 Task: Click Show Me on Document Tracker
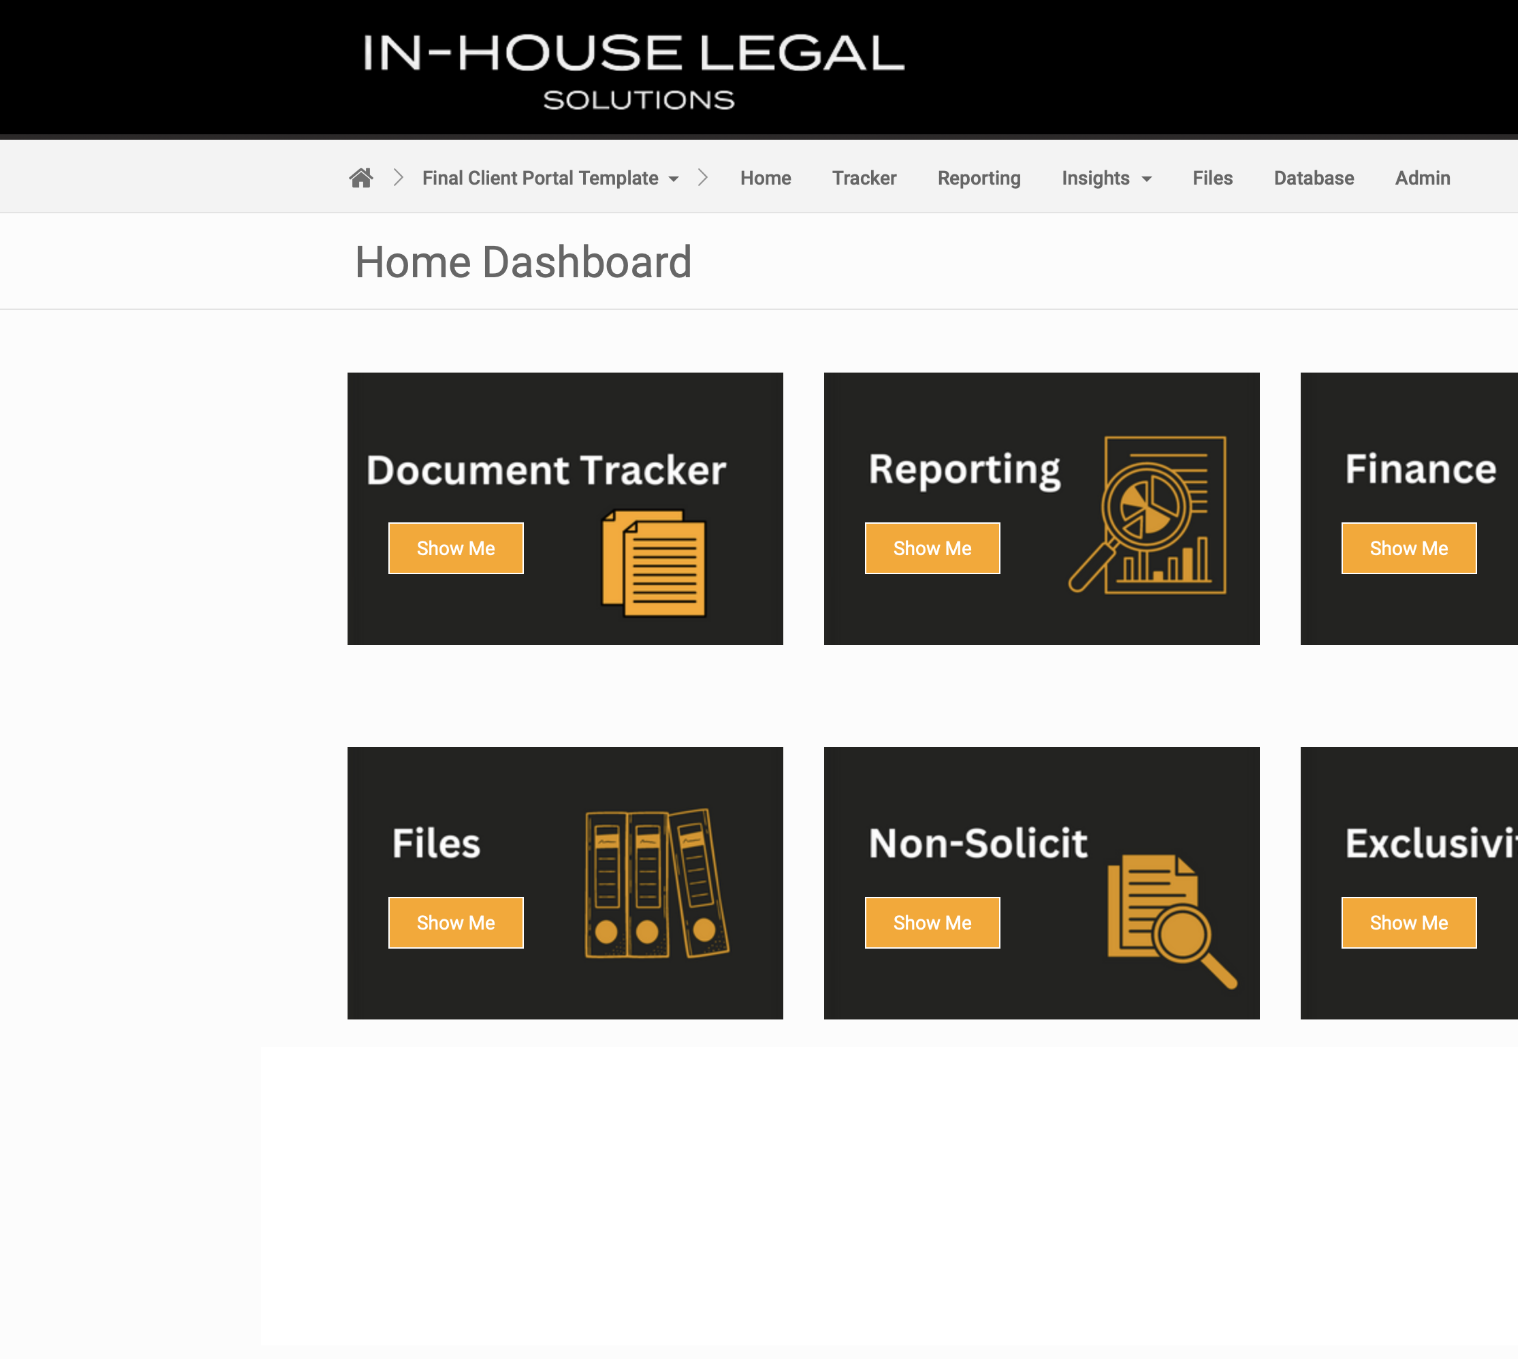(x=455, y=548)
